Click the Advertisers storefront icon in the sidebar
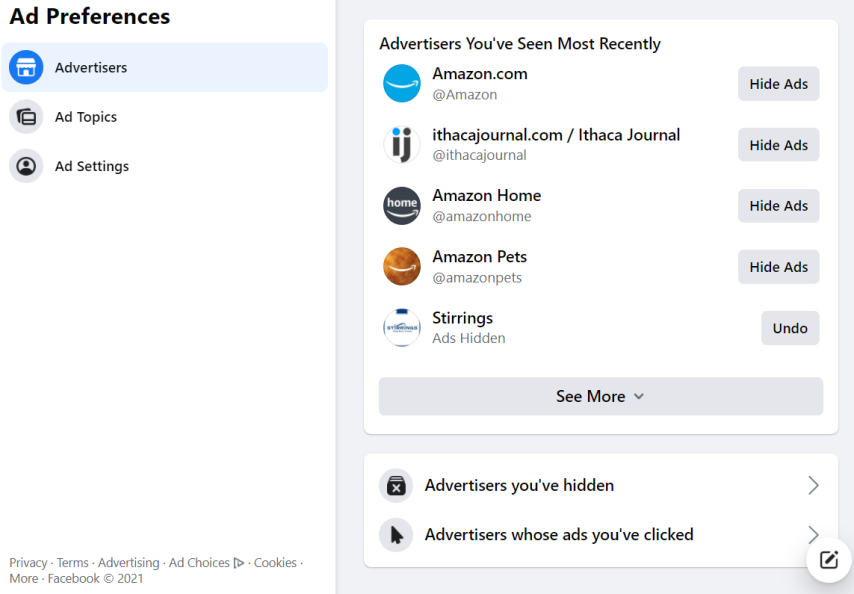The width and height of the screenshot is (854, 594). (x=26, y=68)
